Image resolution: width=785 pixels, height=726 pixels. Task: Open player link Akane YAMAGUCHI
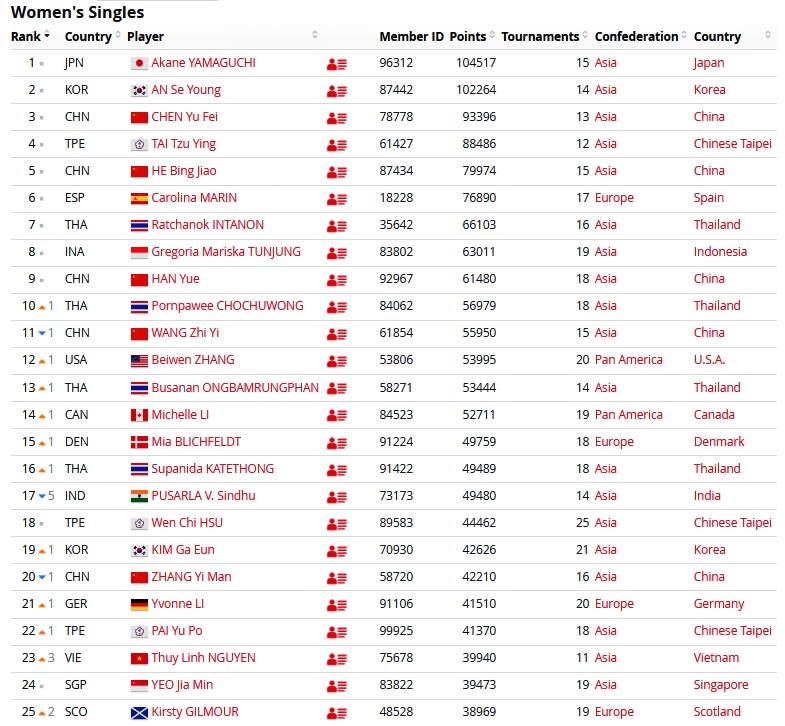pos(203,63)
